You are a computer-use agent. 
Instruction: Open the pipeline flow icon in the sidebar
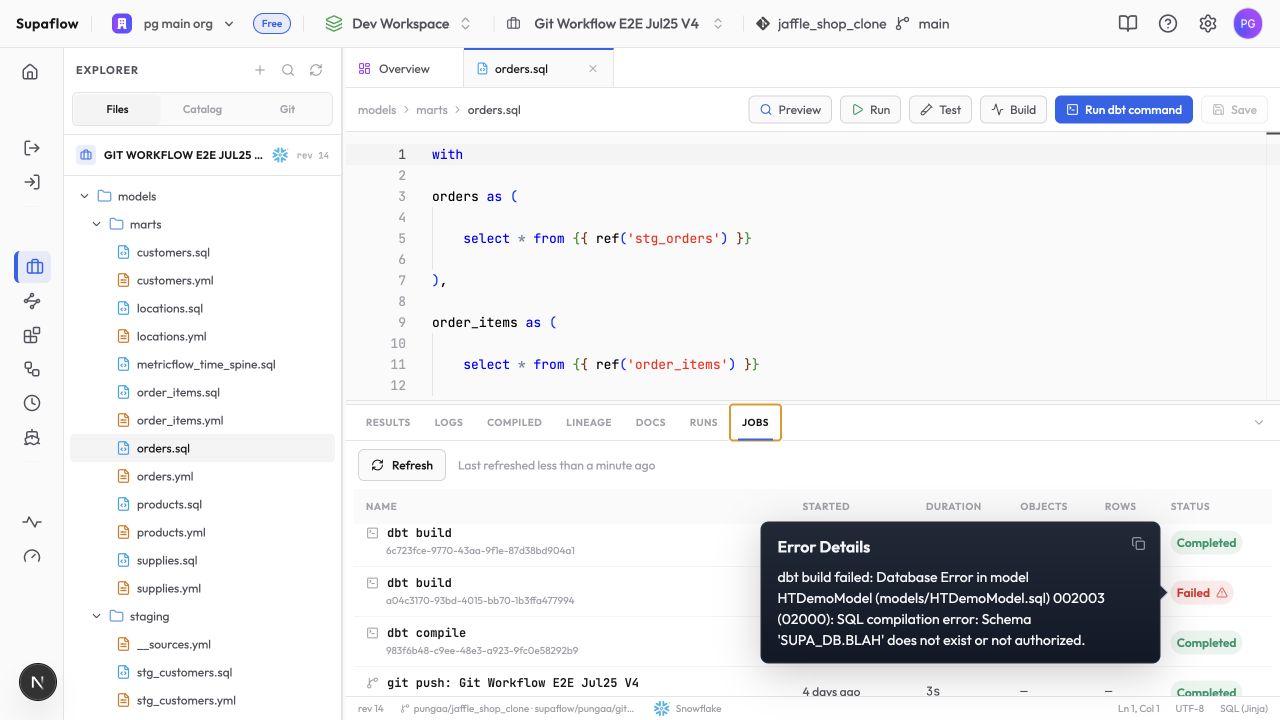[x=31, y=301]
